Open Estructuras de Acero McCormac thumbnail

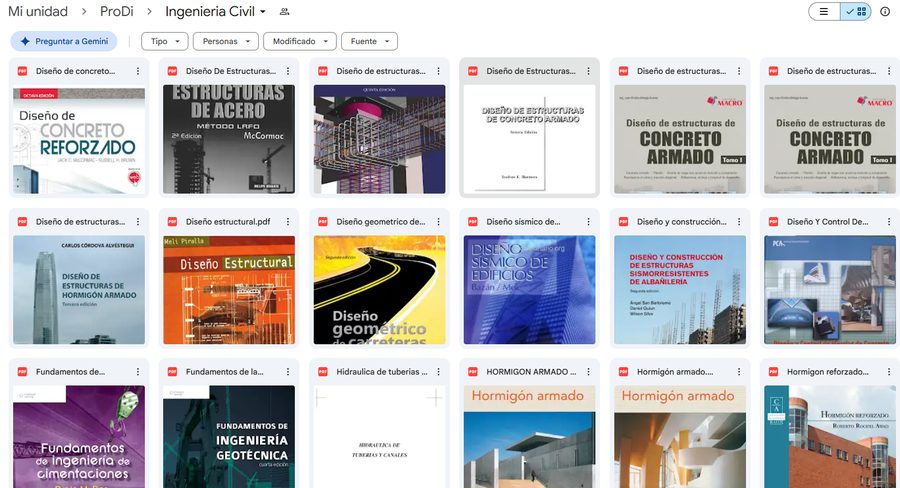[229, 140]
